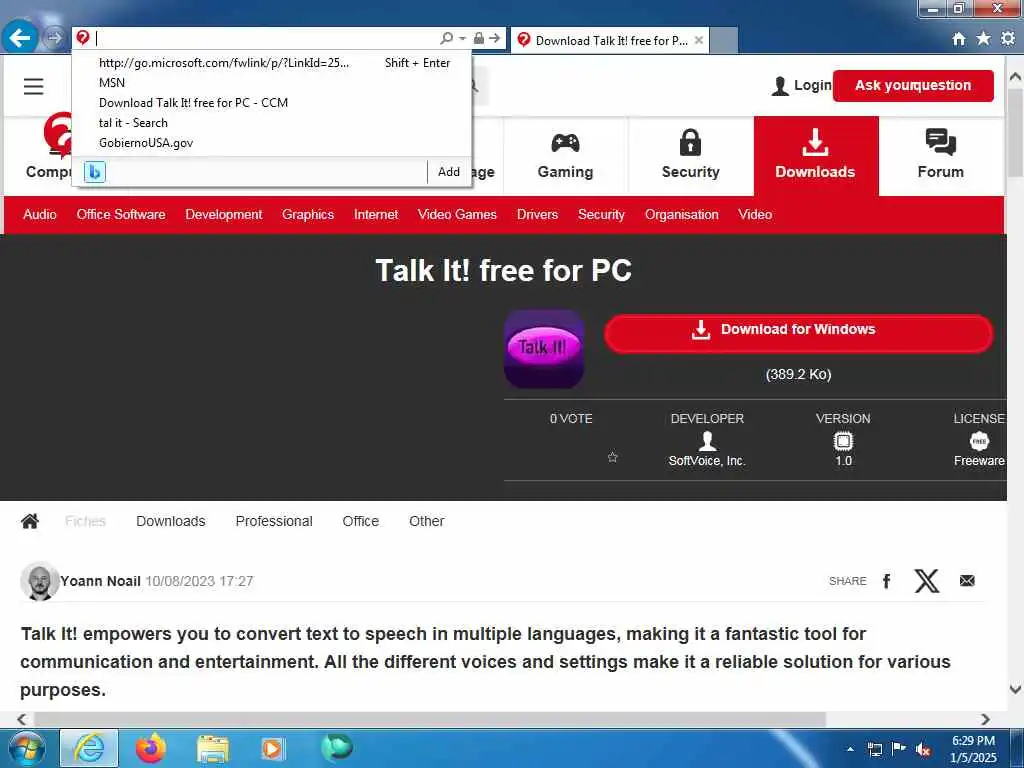Click the IE Home icon
The width and height of the screenshot is (1024, 768).
click(958, 39)
